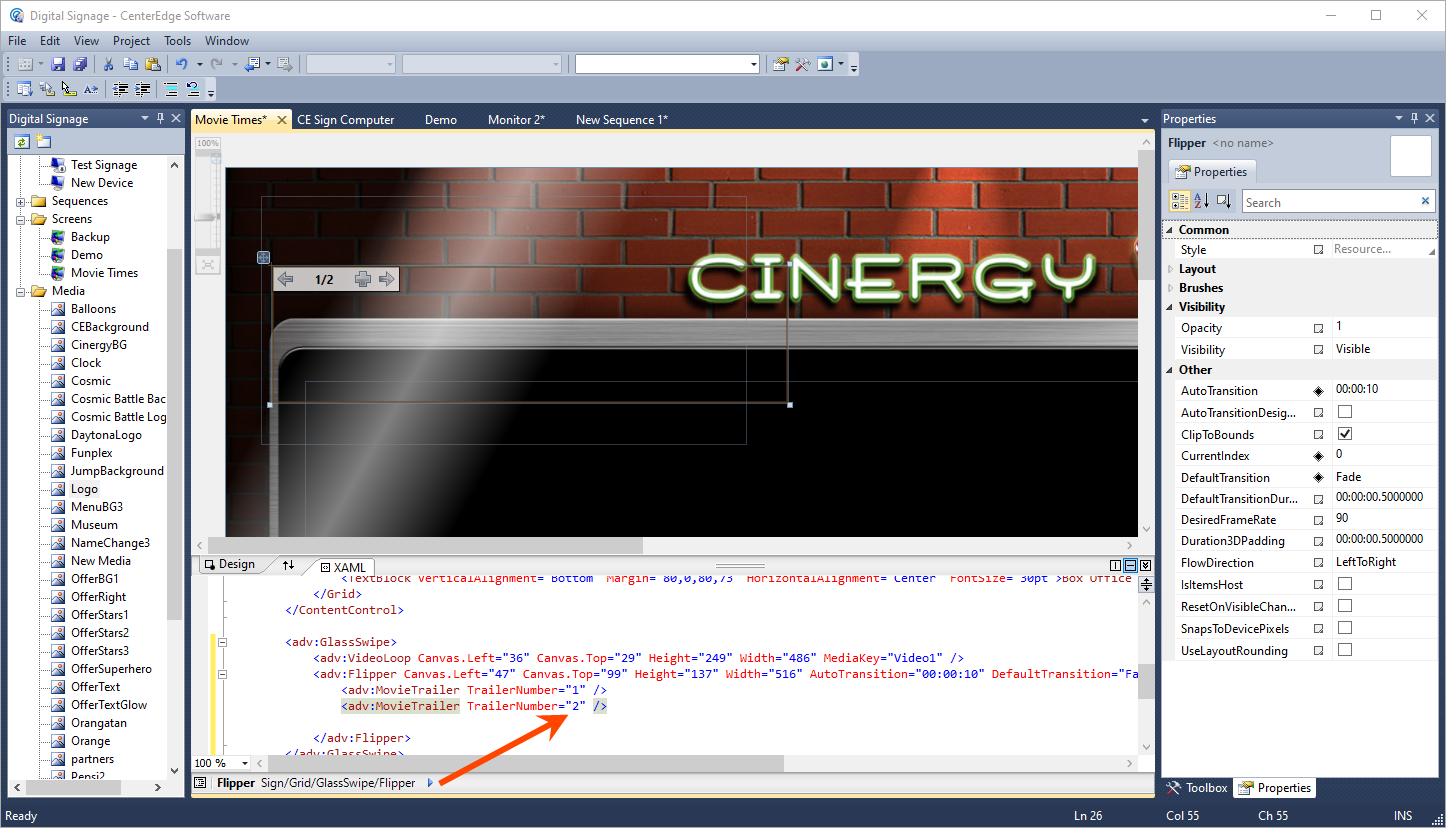
Task: Click the new item icon in Digital Signage panel
Action: click(43, 142)
